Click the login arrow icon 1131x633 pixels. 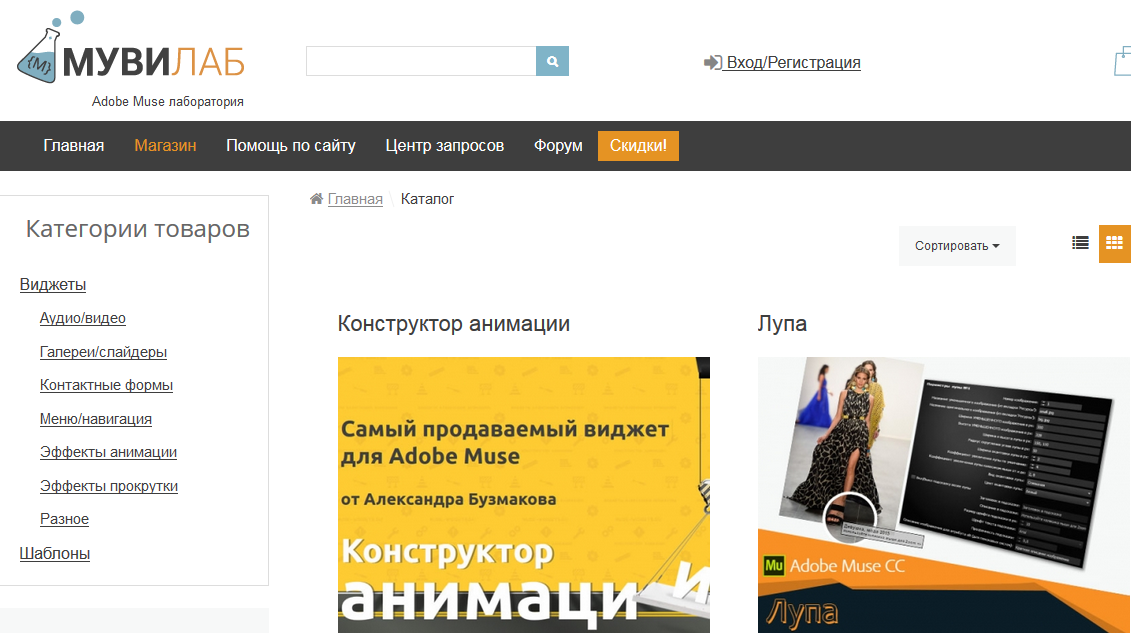(x=712, y=62)
